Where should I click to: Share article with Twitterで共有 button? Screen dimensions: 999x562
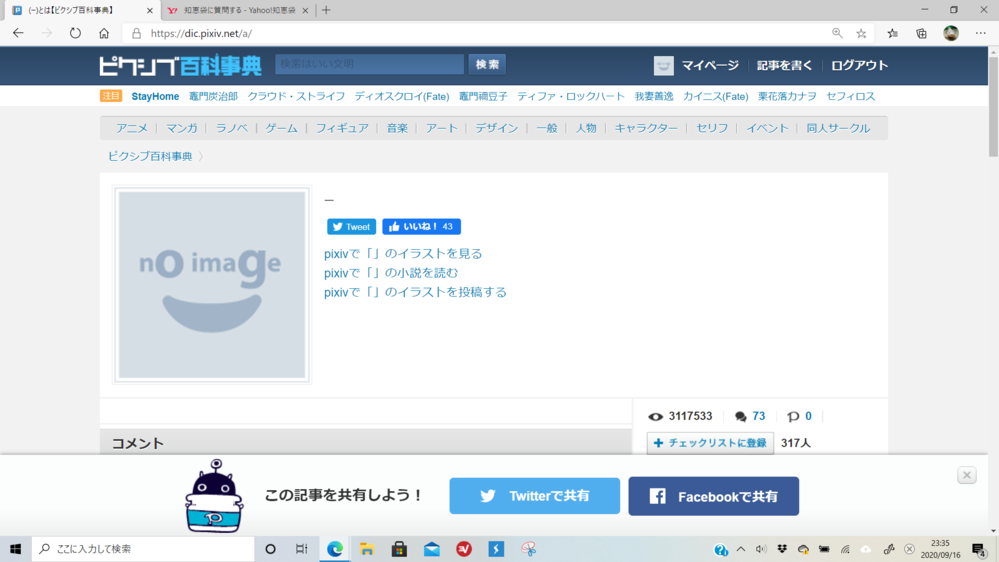click(x=535, y=496)
